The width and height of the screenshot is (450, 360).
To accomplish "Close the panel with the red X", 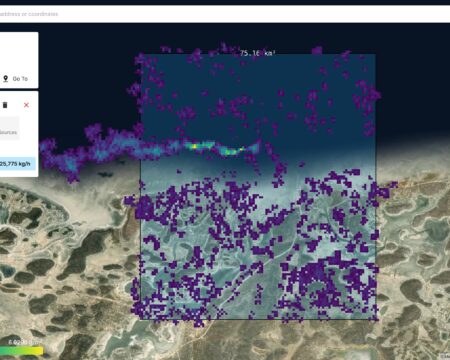I will [x=26, y=105].
